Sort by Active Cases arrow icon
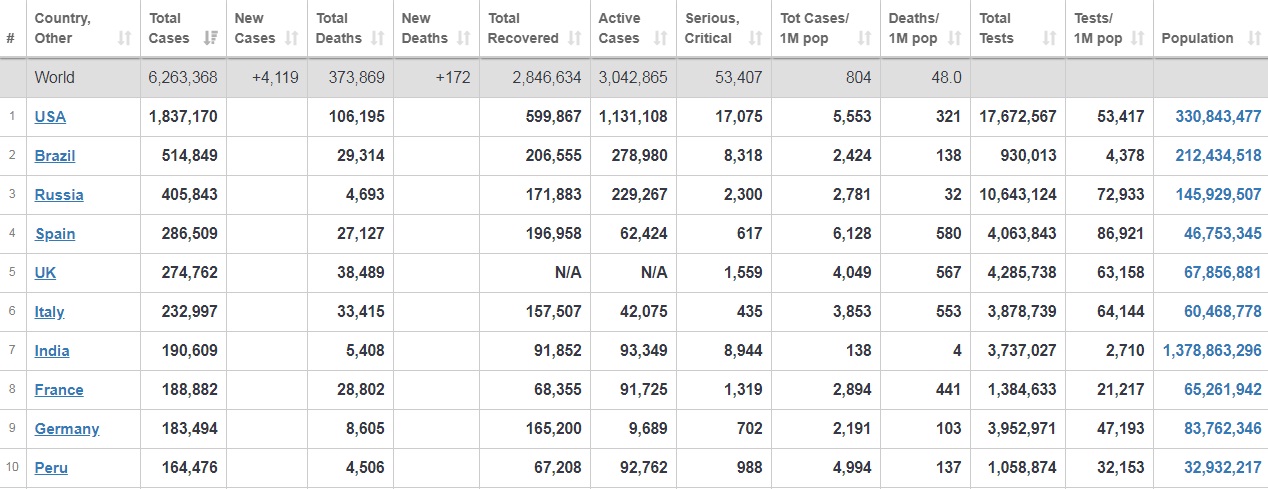1268x489 pixels. click(660, 38)
